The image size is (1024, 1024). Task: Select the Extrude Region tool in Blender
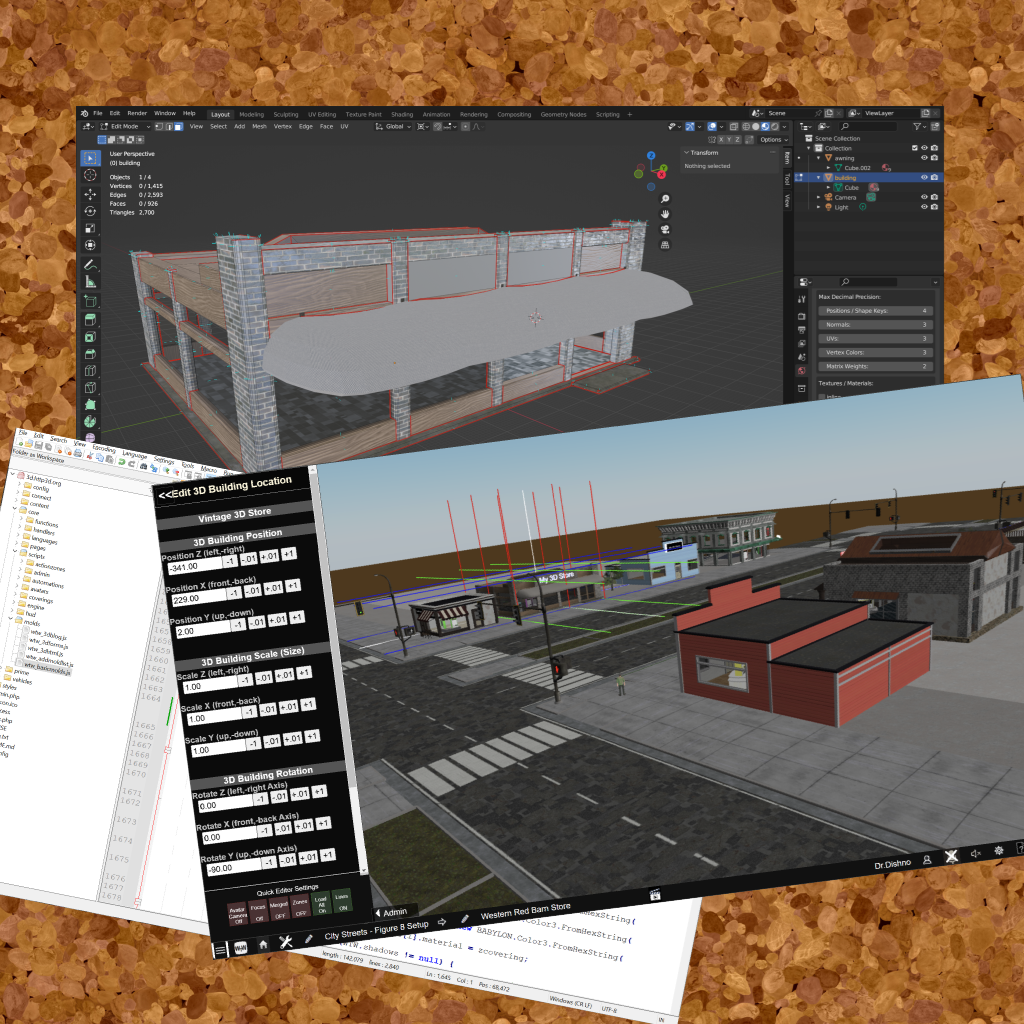pyautogui.click(x=91, y=320)
